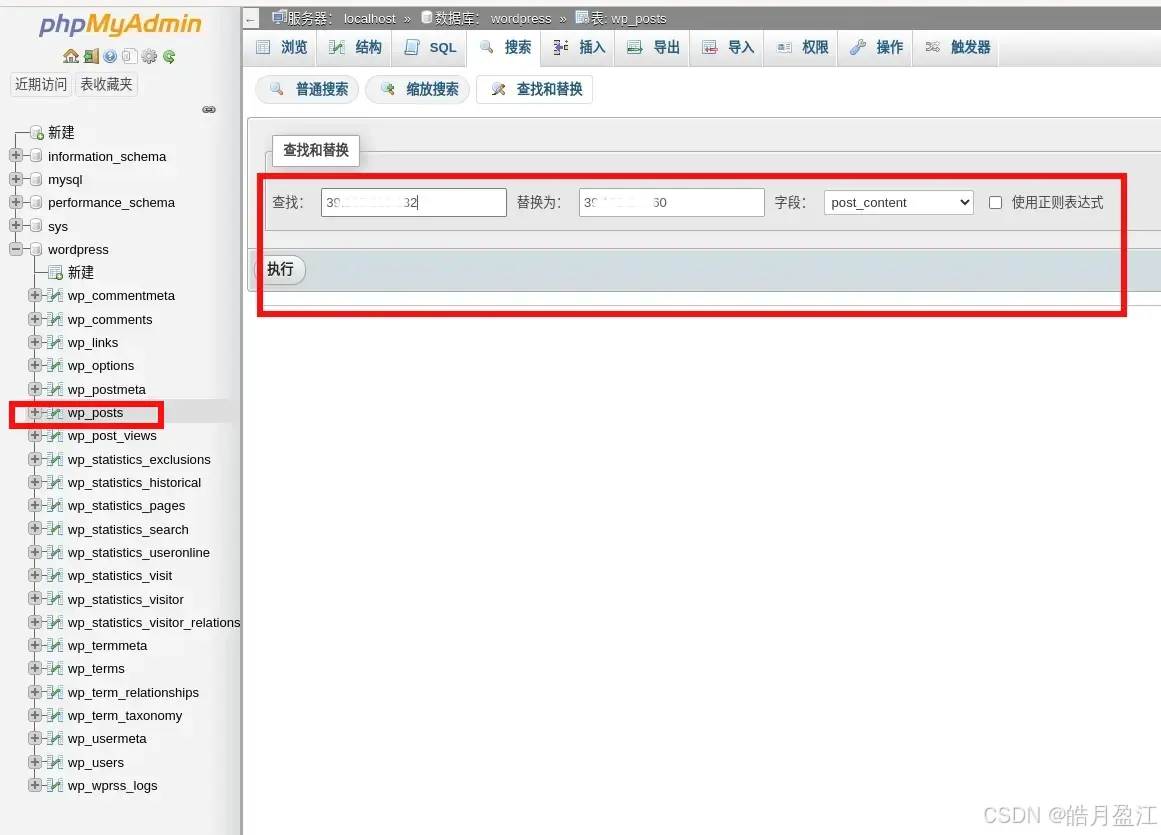Expand the information_schema database node
The height and width of the screenshot is (835, 1161).
(x=16, y=155)
